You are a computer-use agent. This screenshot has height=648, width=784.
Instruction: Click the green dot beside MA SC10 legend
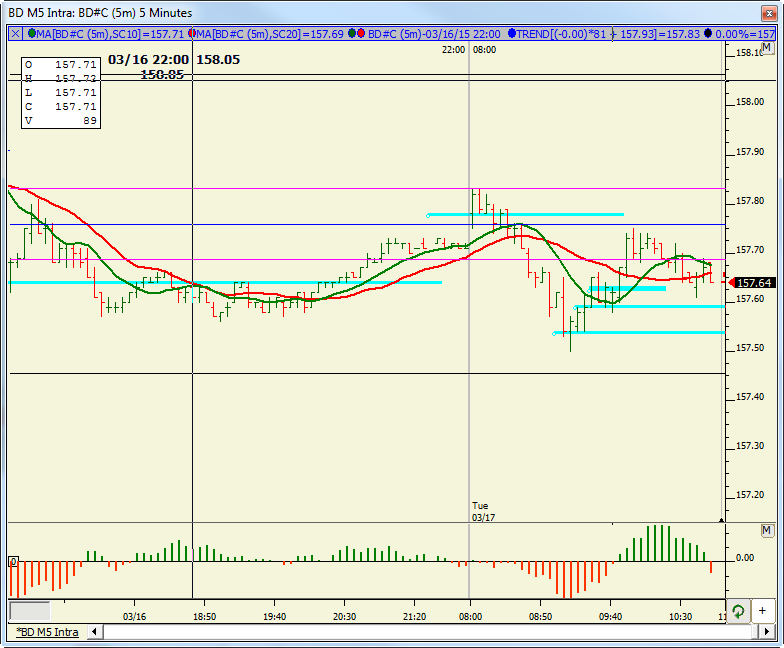click(32, 34)
